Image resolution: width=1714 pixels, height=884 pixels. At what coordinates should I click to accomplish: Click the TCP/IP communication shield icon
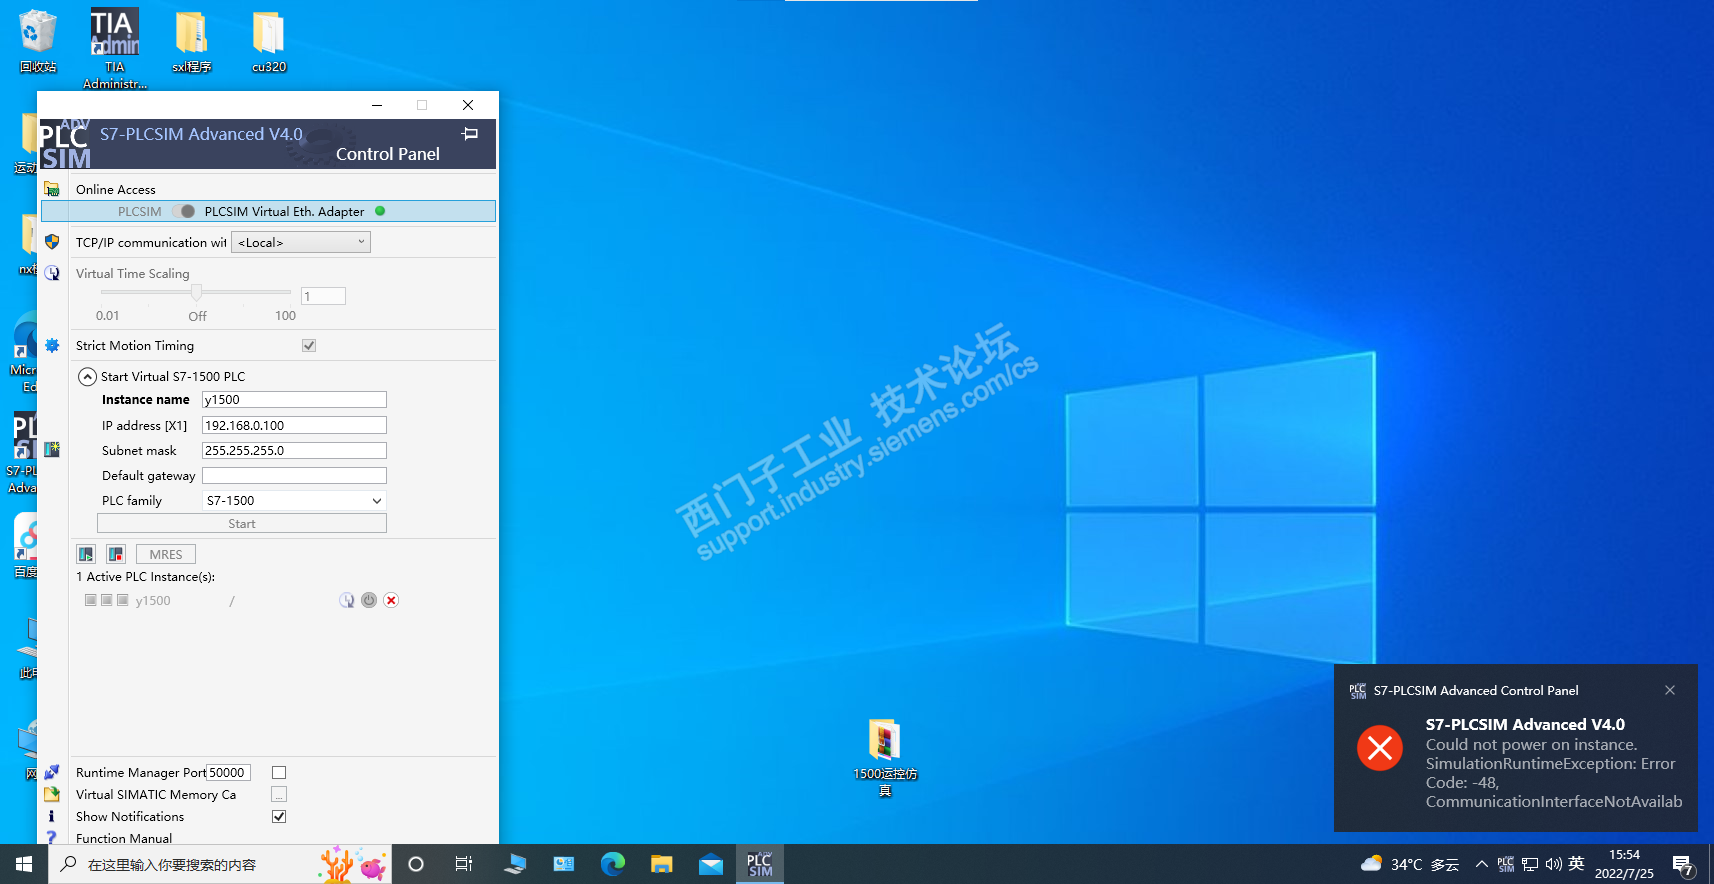pos(52,242)
